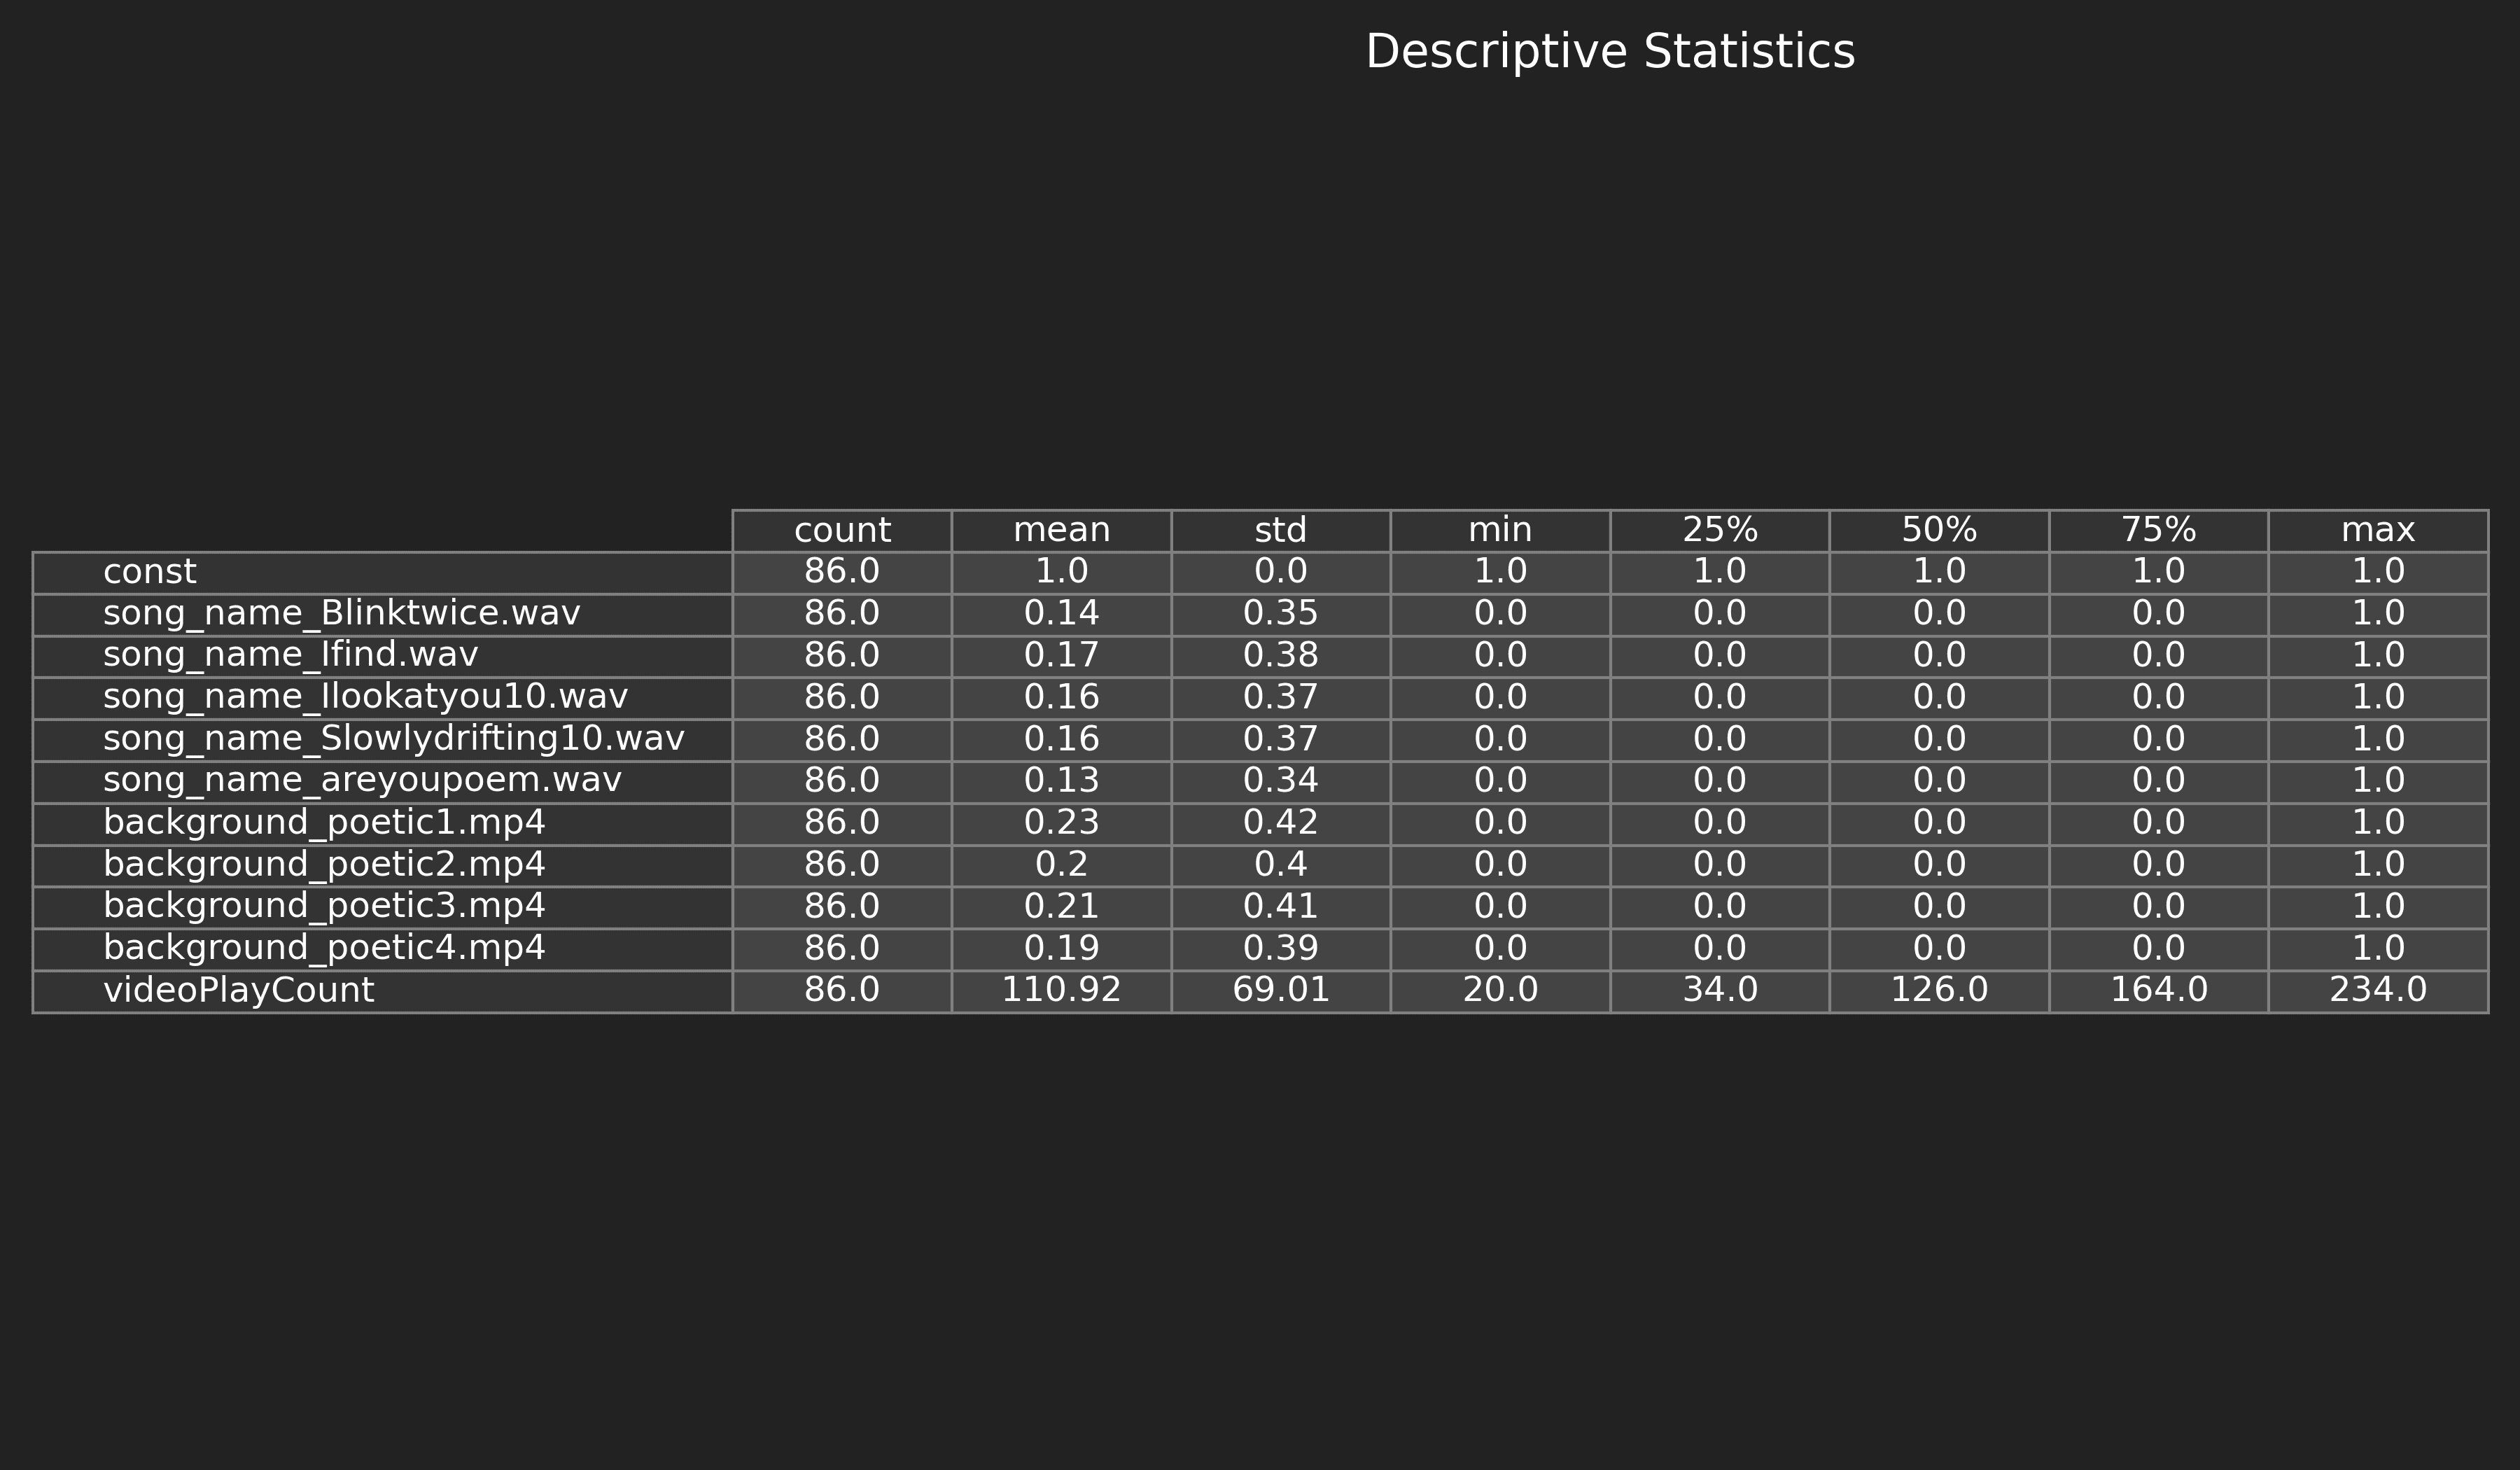Click the song_name_Ilookatyou10.wav row label

365,697
